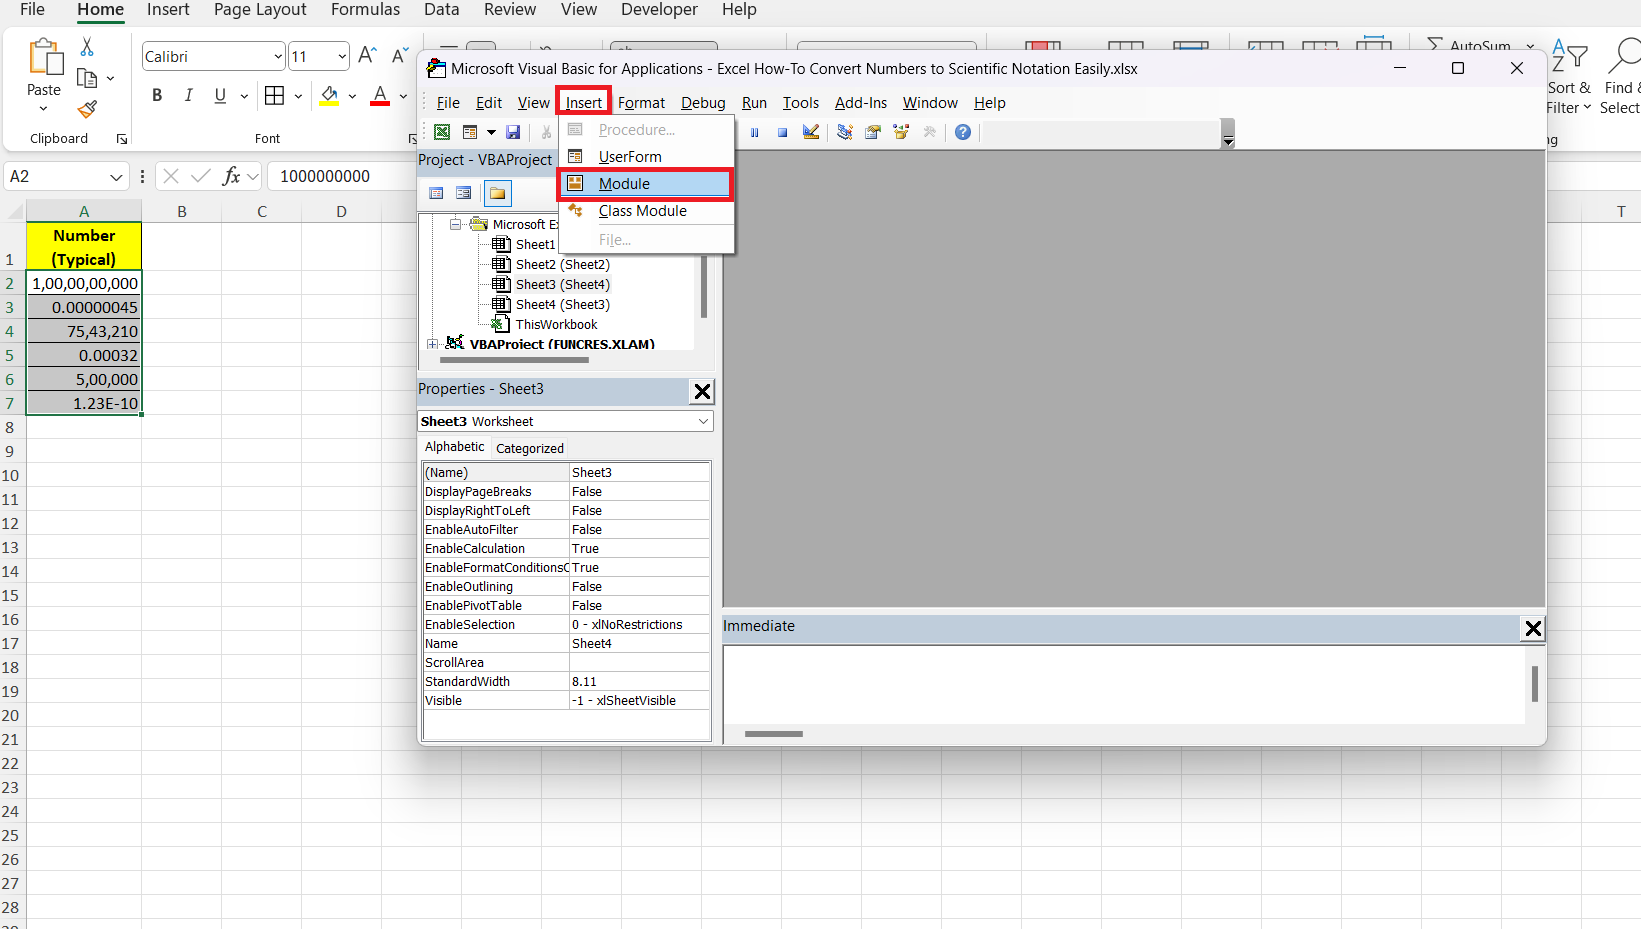This screenshot has height=929, width=1641.
Task: Close the Properties - Sheet3 pane
Action: click(702, 391)
